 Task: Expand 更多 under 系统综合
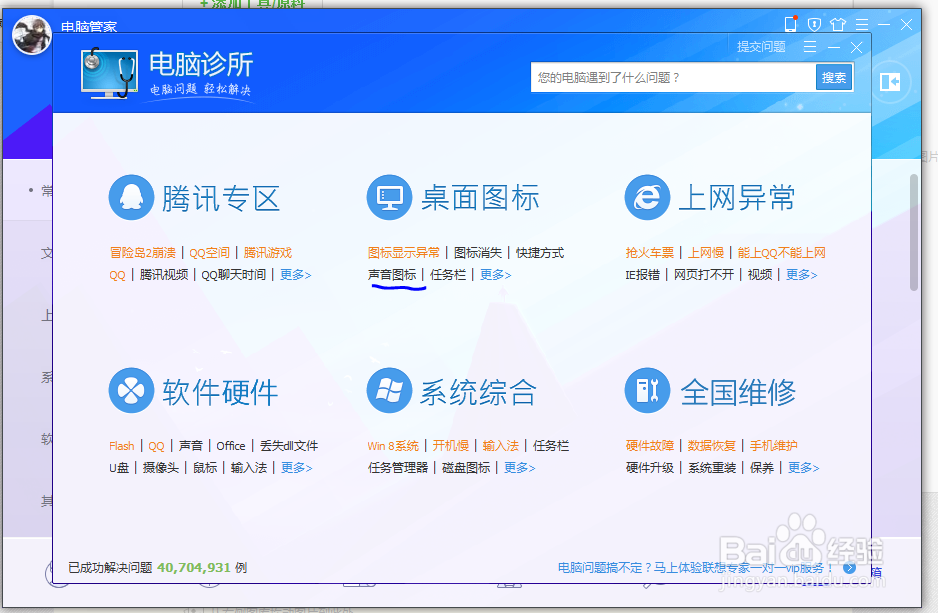tap(519, 468)
